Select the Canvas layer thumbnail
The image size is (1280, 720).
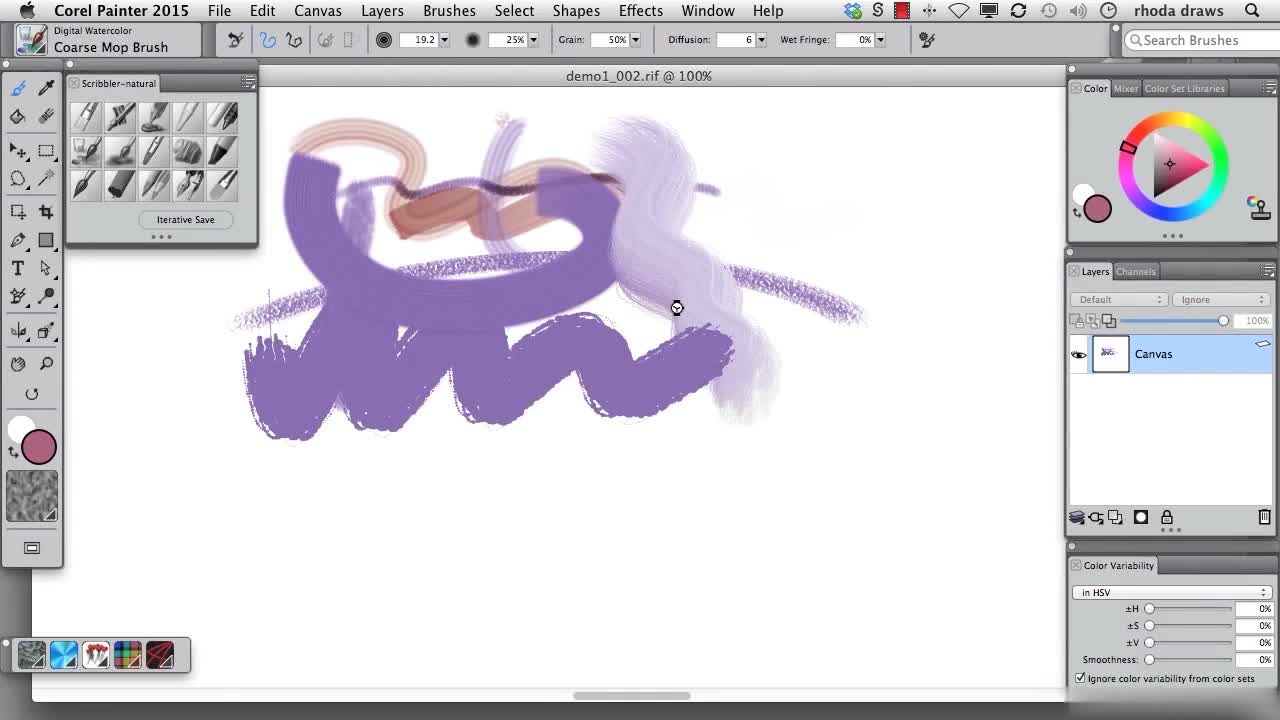pyautogui.click(x=1110, y=354)
